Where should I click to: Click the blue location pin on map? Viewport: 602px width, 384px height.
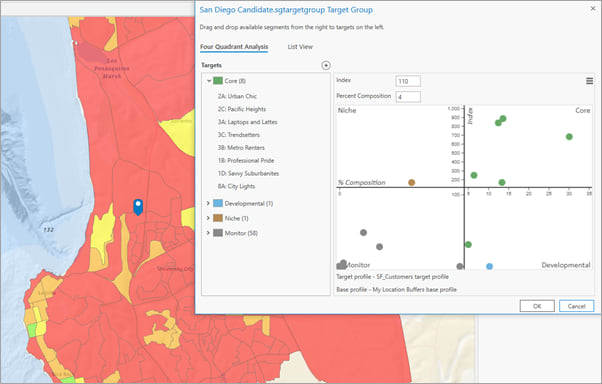point(138,207)
